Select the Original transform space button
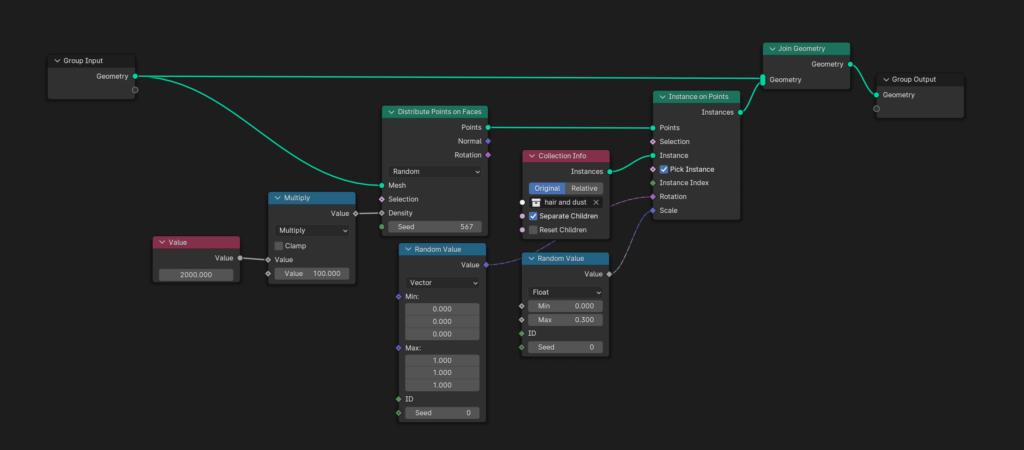Viewport: 1024px width, 450px height. coord(547,188)
